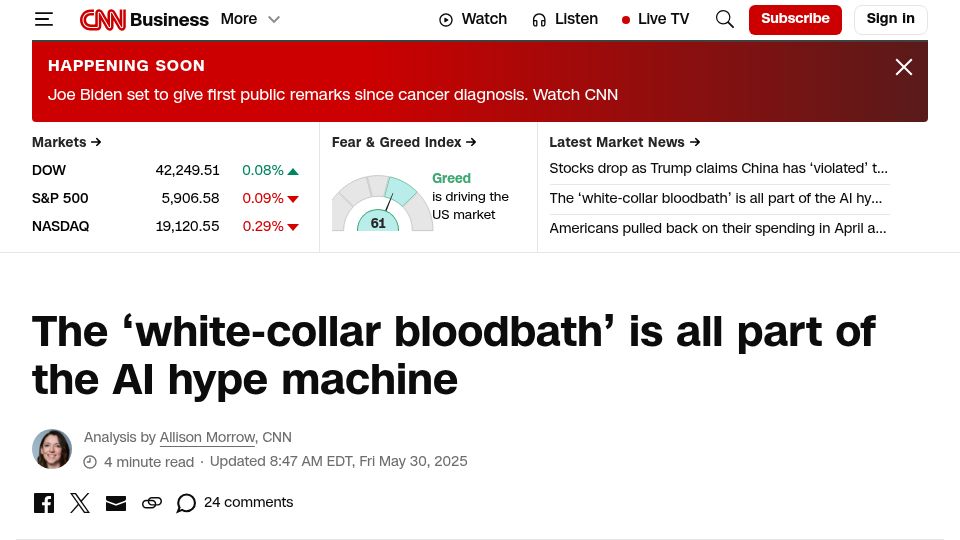Viewport: 960px width, 540px height.
Task: Open the Americans pulled back on spending story
Action: point(718,228)
